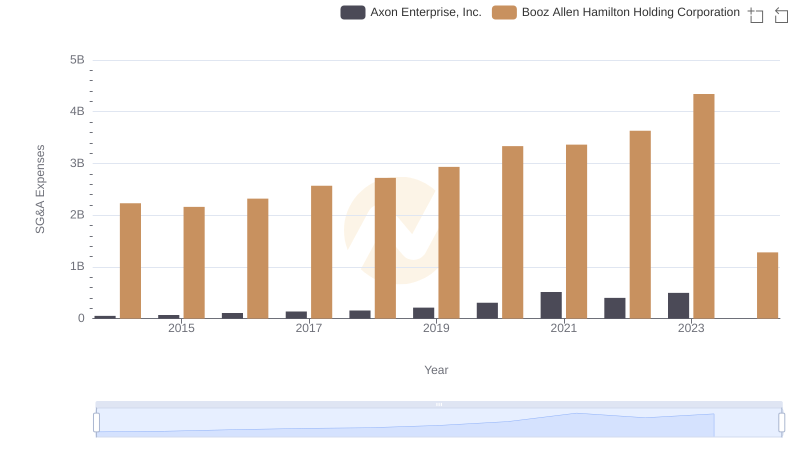
Task: Click the 2023 Booz Allen bar
Action: coord(704,206)
